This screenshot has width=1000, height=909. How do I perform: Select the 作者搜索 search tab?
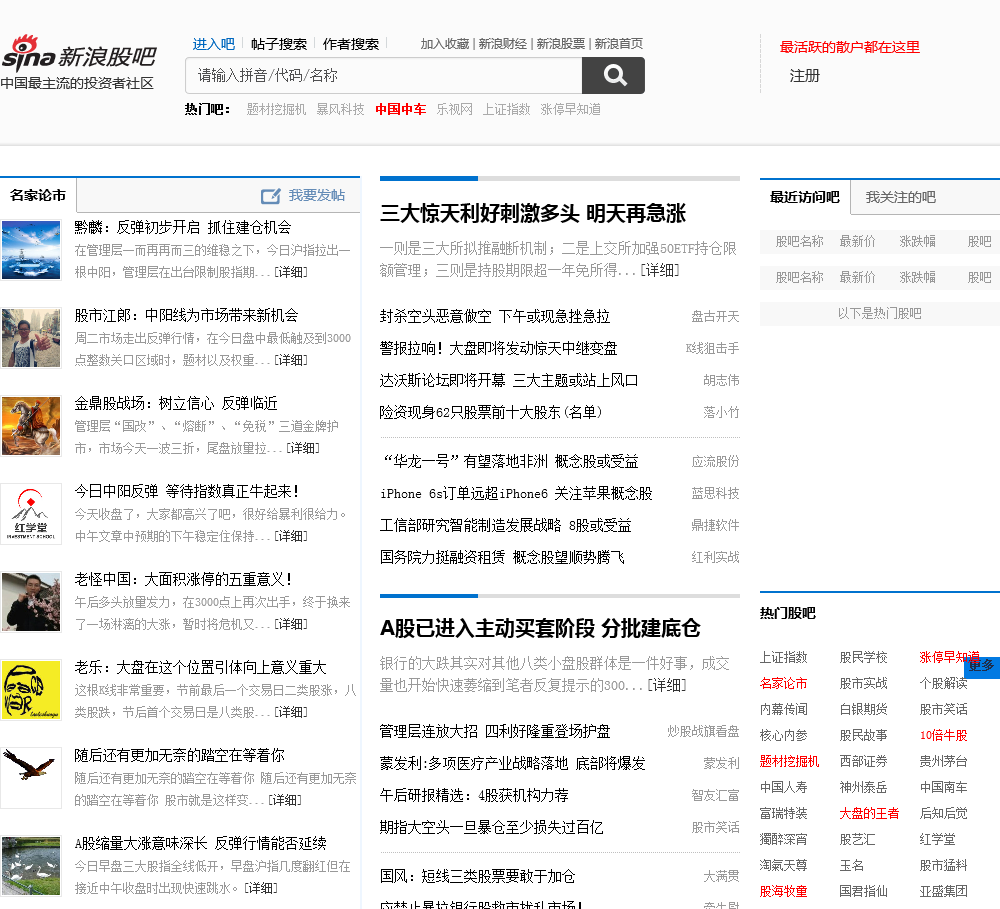click(x=351, y=44)
